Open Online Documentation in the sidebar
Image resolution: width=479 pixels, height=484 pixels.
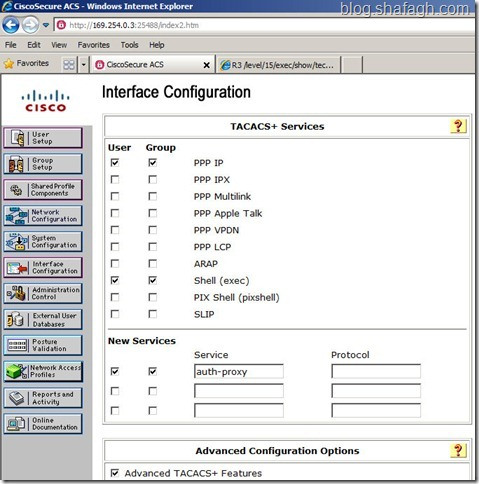[43, 424]
